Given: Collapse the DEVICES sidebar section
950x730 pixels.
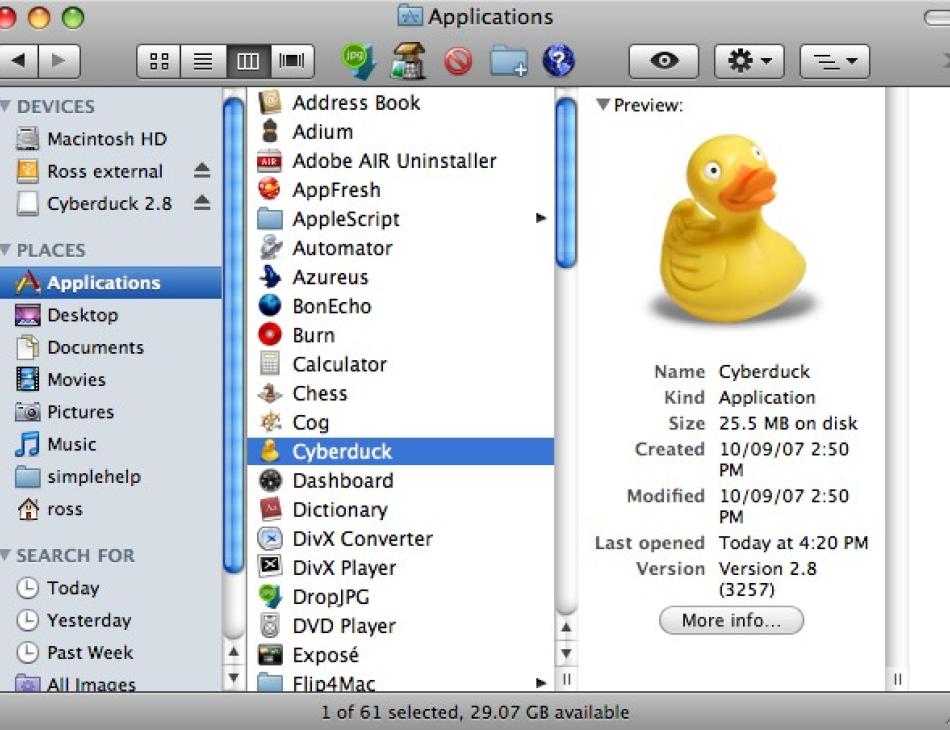Looking at the screenshot, I should (x=6, y=107).
